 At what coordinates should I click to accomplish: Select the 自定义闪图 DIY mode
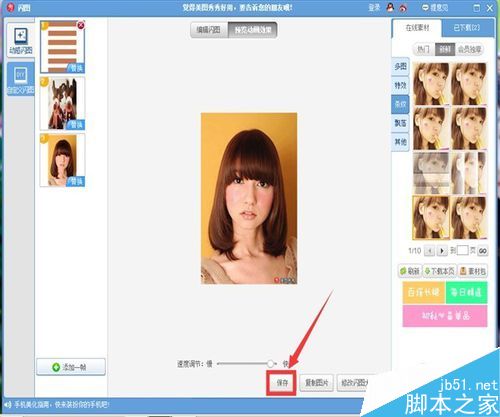tap(20, 79)
